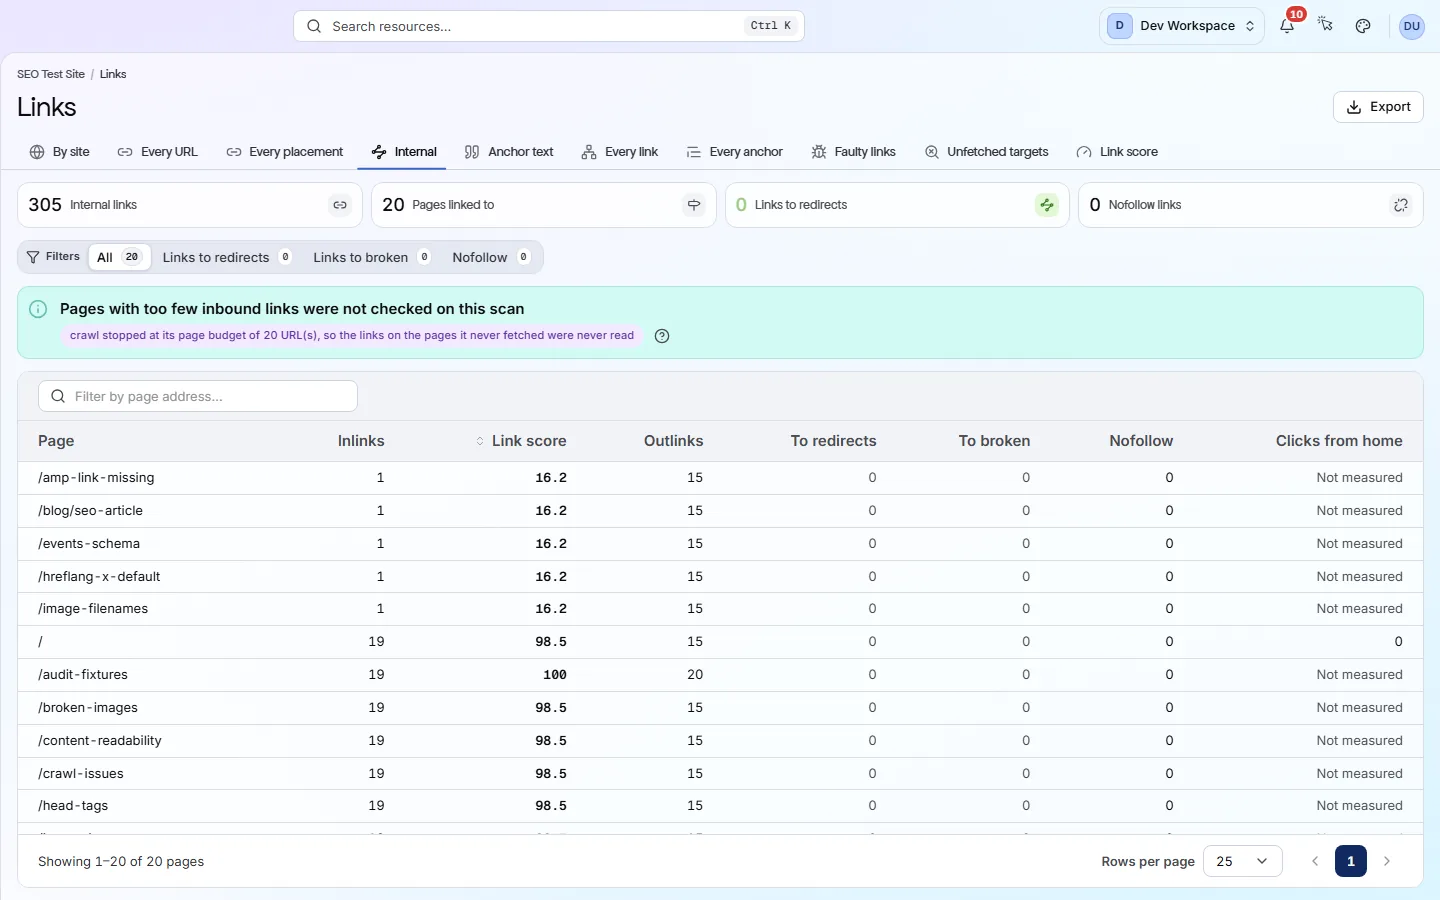This screenshot has width=1440, height=900.
Task: Open the notifications bell
Action: point(1287,26)
